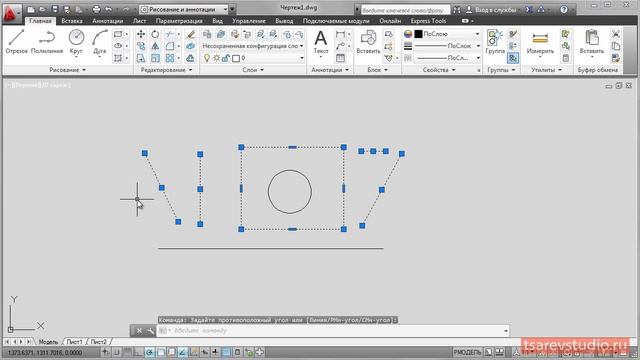
Task: Open the Express Tools tab
Action: pos(428,21)
